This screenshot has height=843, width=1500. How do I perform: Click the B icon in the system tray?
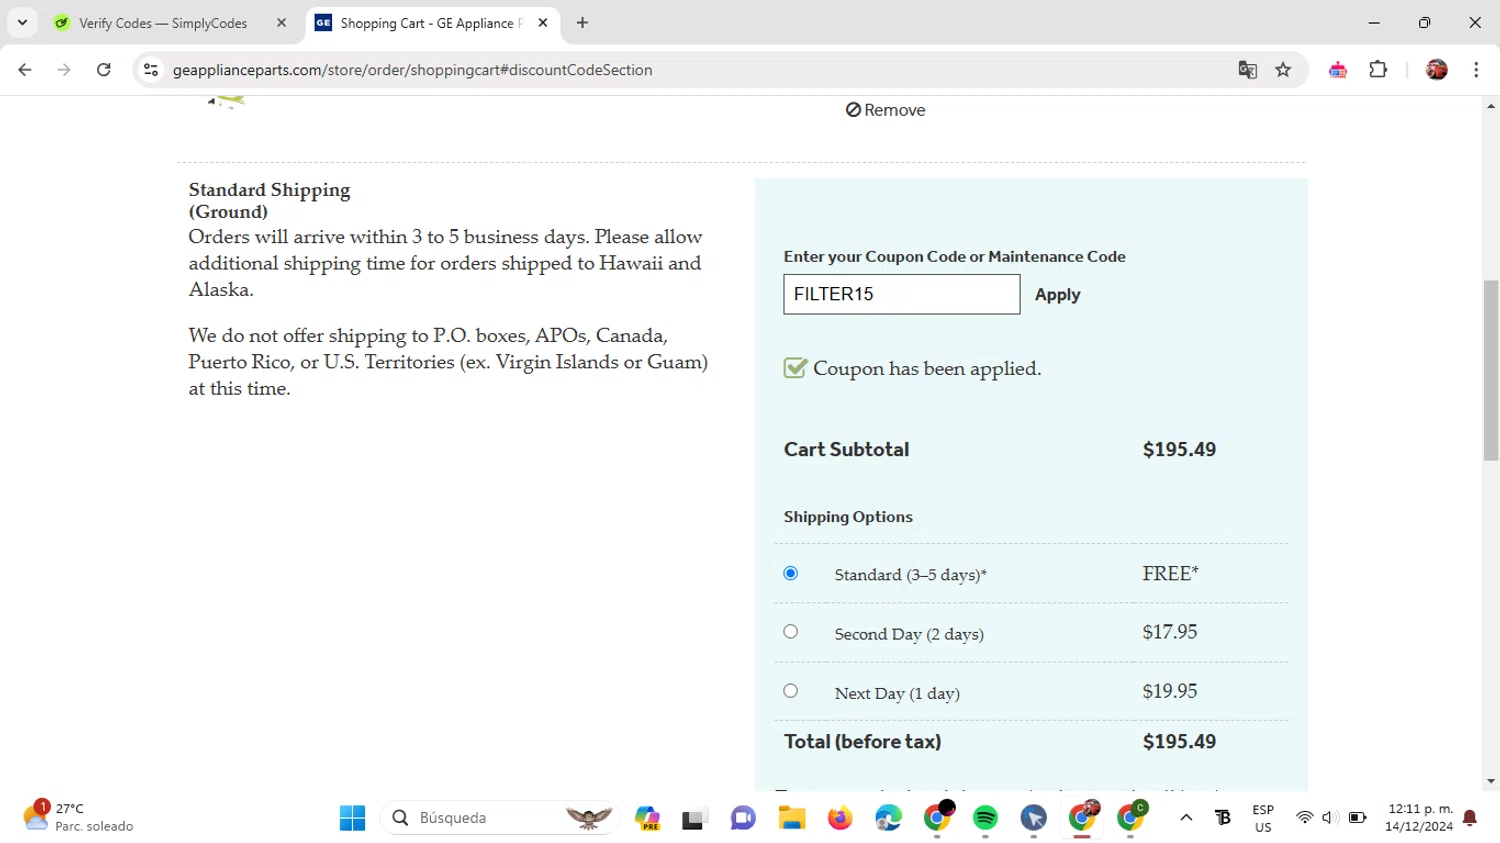click(x=1223, y=818)
